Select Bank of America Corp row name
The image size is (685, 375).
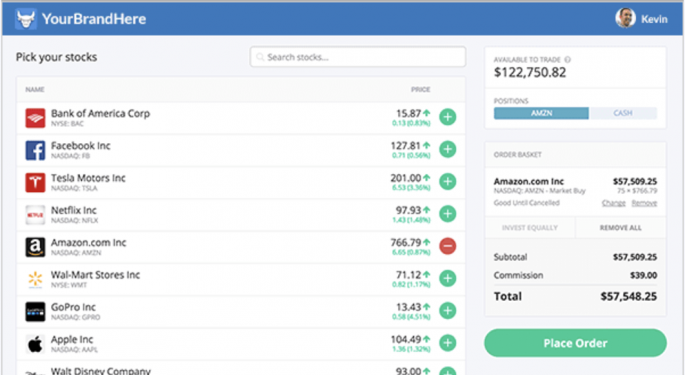[100, 114]
